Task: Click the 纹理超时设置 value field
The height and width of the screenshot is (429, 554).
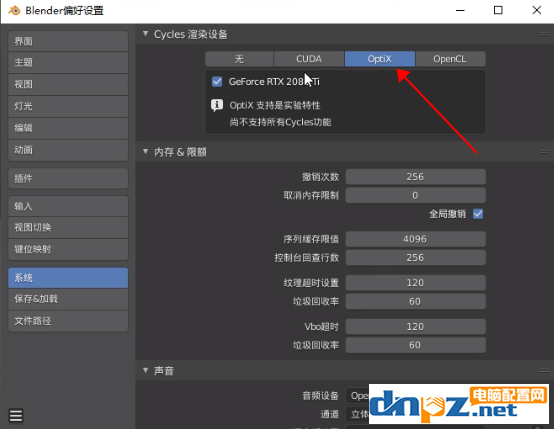Action: pos(416,283)
